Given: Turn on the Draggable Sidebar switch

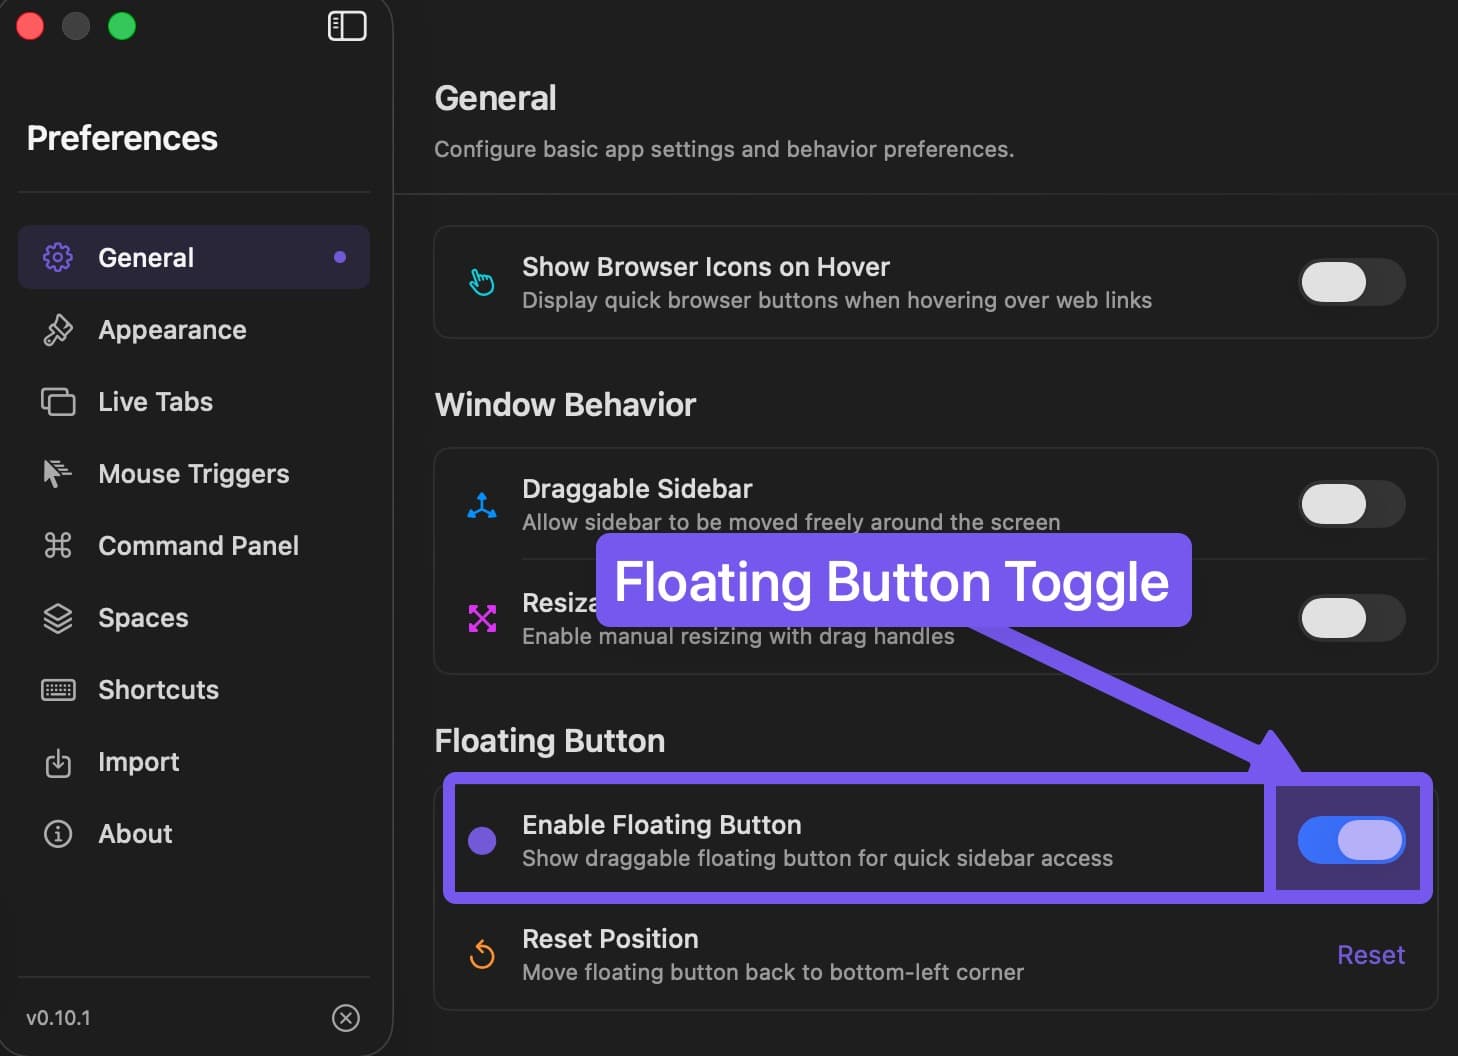Looking at the screenshot, I should (x=1351, y=504).
